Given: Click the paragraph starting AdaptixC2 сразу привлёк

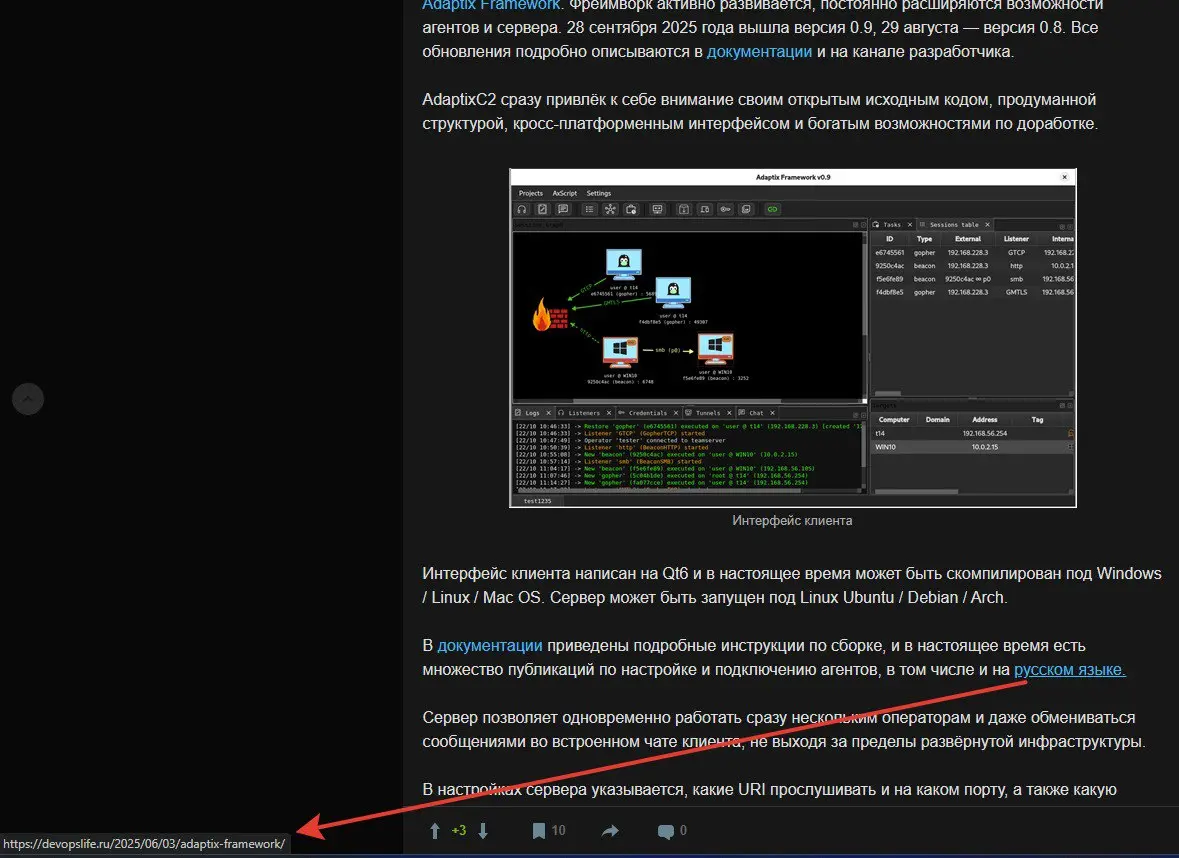Looking at the screenshot, I should click(x=759, y=111).
